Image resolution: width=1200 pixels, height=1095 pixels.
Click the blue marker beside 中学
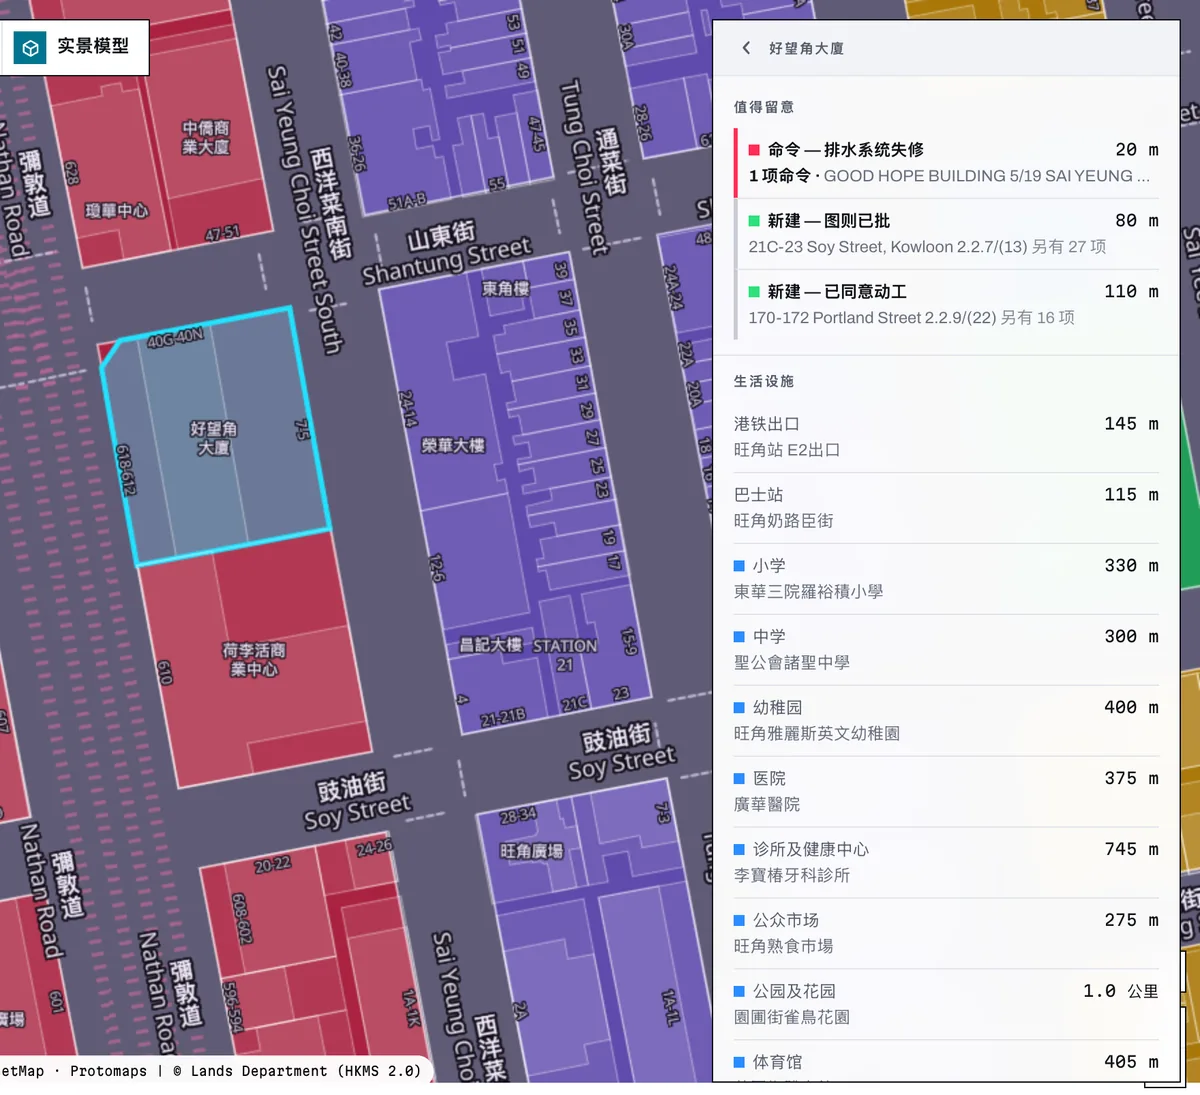(x=739, y=637)
